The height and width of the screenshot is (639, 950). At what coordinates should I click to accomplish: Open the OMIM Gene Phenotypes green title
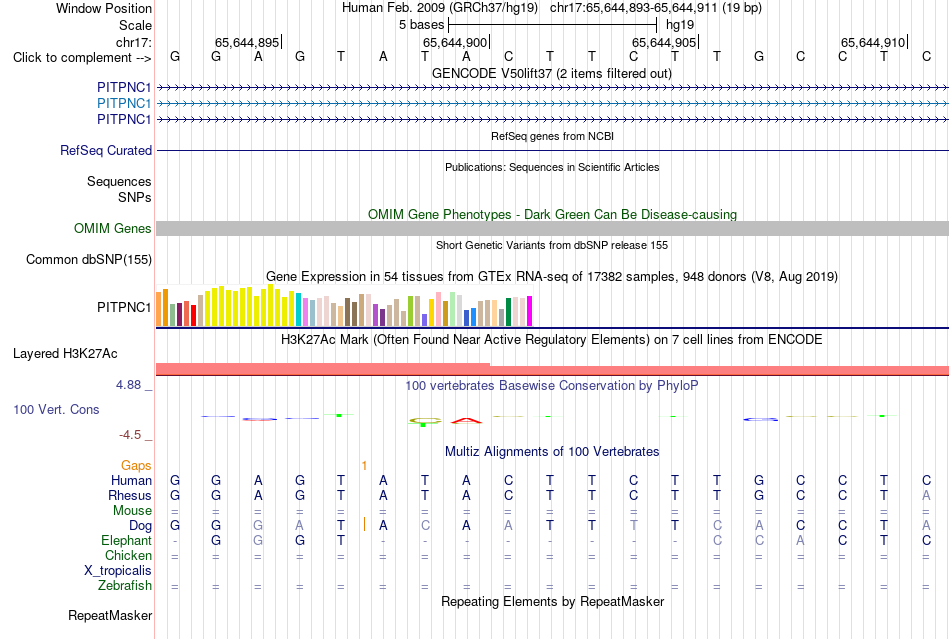coord(552,214)
